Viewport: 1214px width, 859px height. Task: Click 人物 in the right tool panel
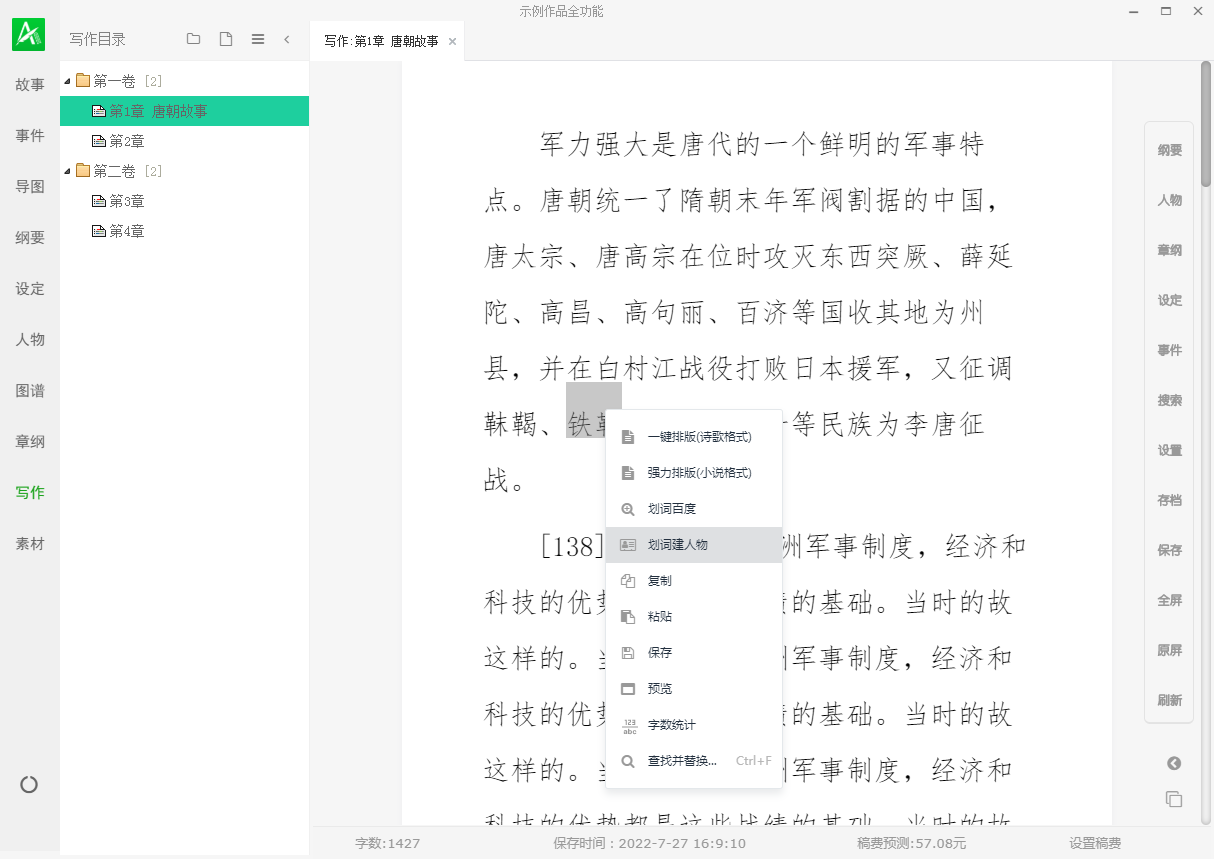coord(1170,200)
